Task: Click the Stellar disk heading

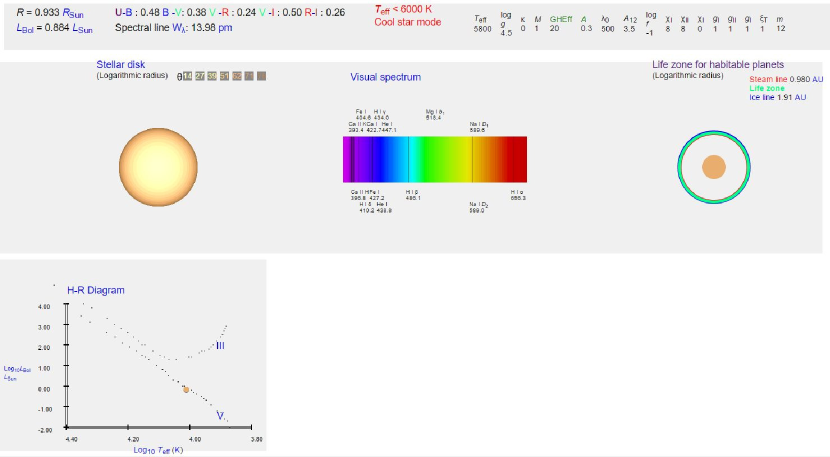Action: (120, 65)
